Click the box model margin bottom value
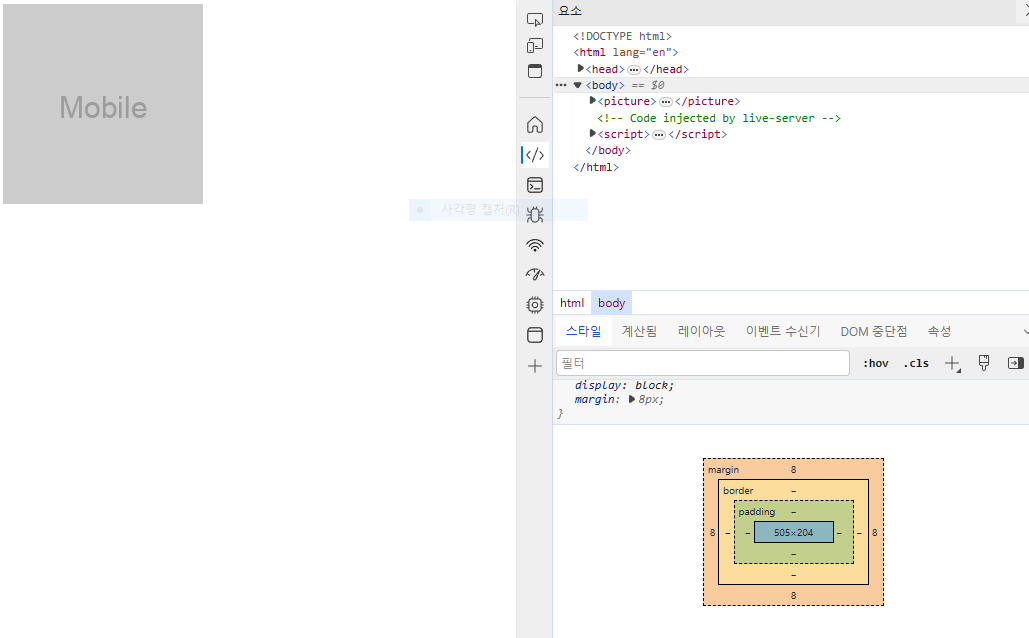The height and width of the screenshot is (638, 1029). [793, 595]
